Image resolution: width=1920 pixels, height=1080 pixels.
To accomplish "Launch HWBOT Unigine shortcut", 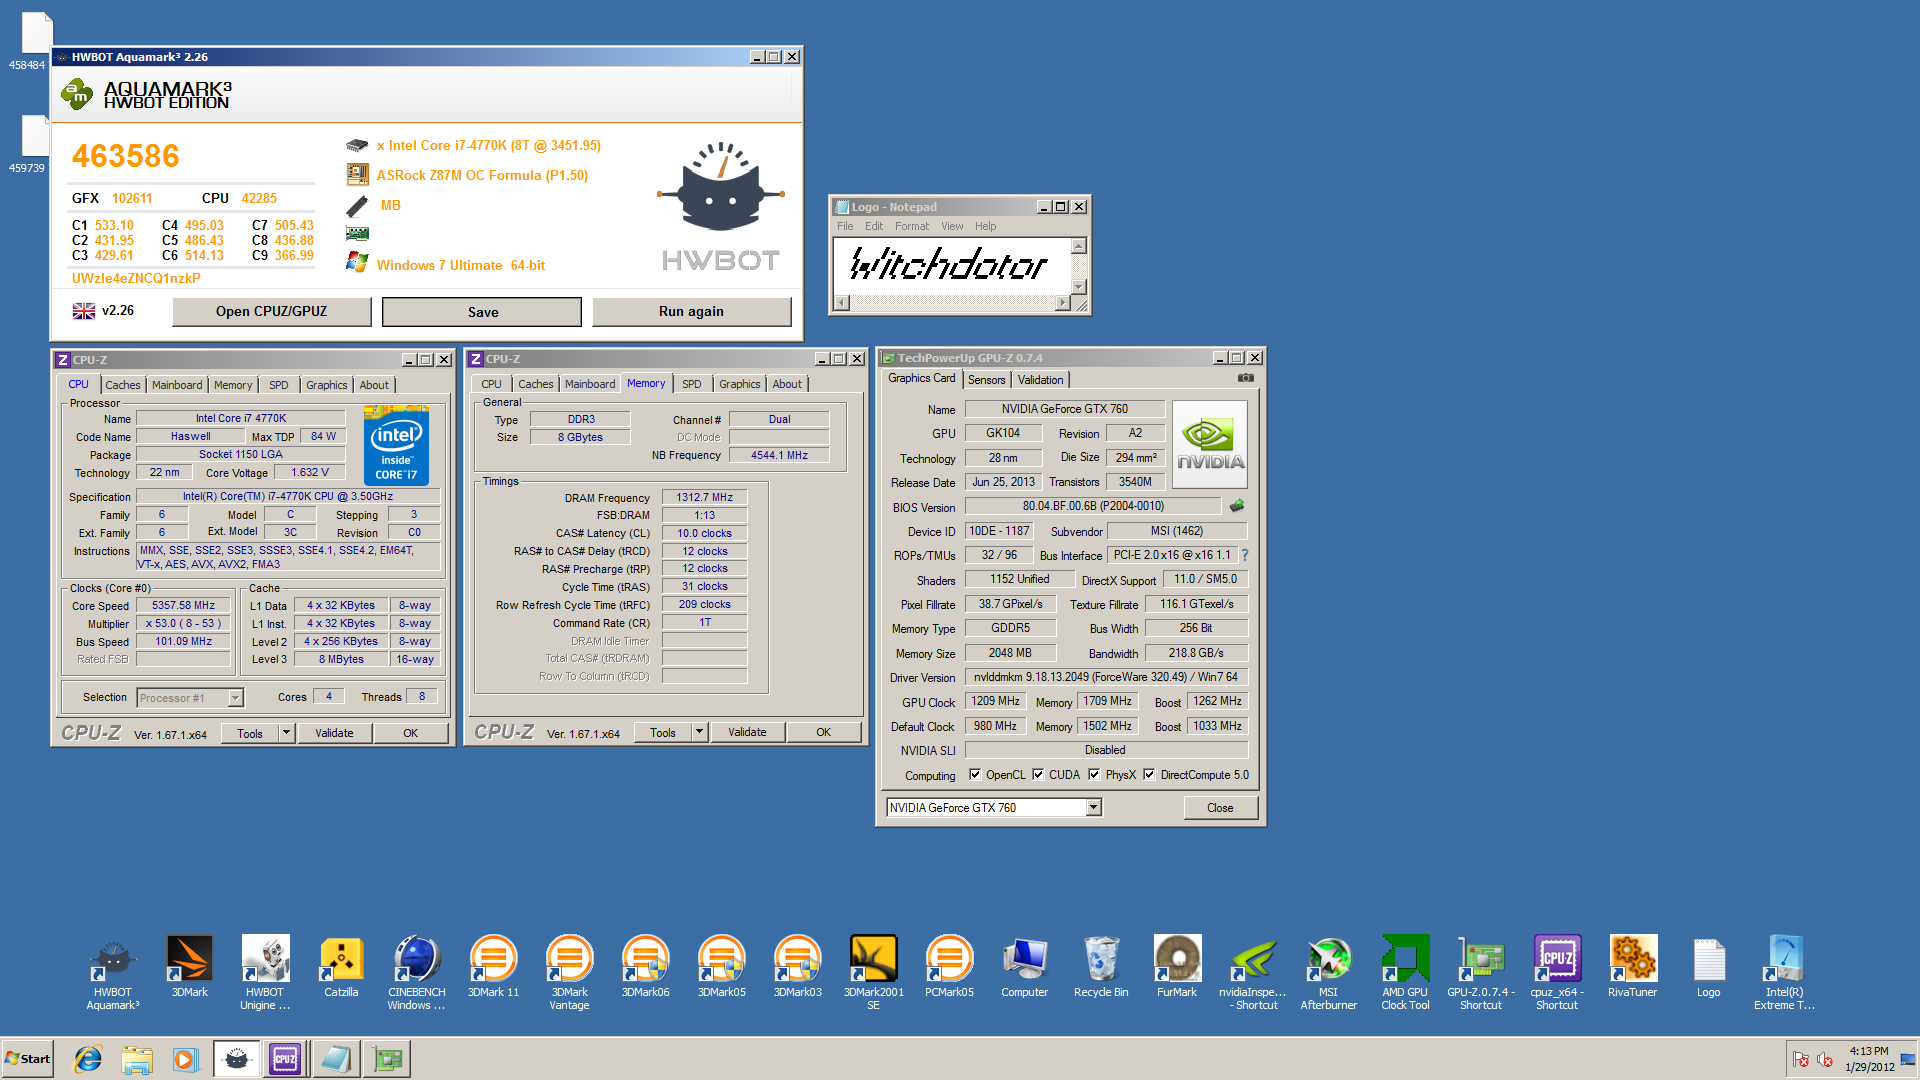I will click(x=265, y=972).
